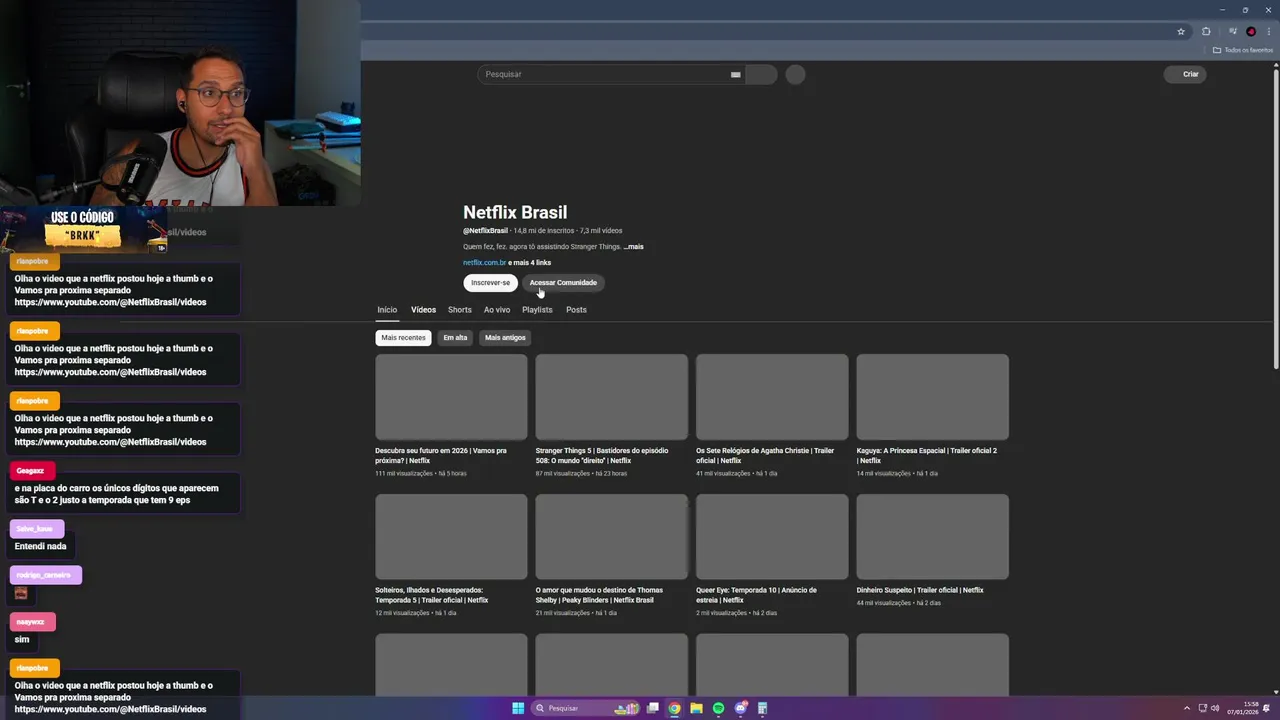This screenshot has width=1280, height=720.
Task: Click the network icon in system tray
Action: 1203,708
